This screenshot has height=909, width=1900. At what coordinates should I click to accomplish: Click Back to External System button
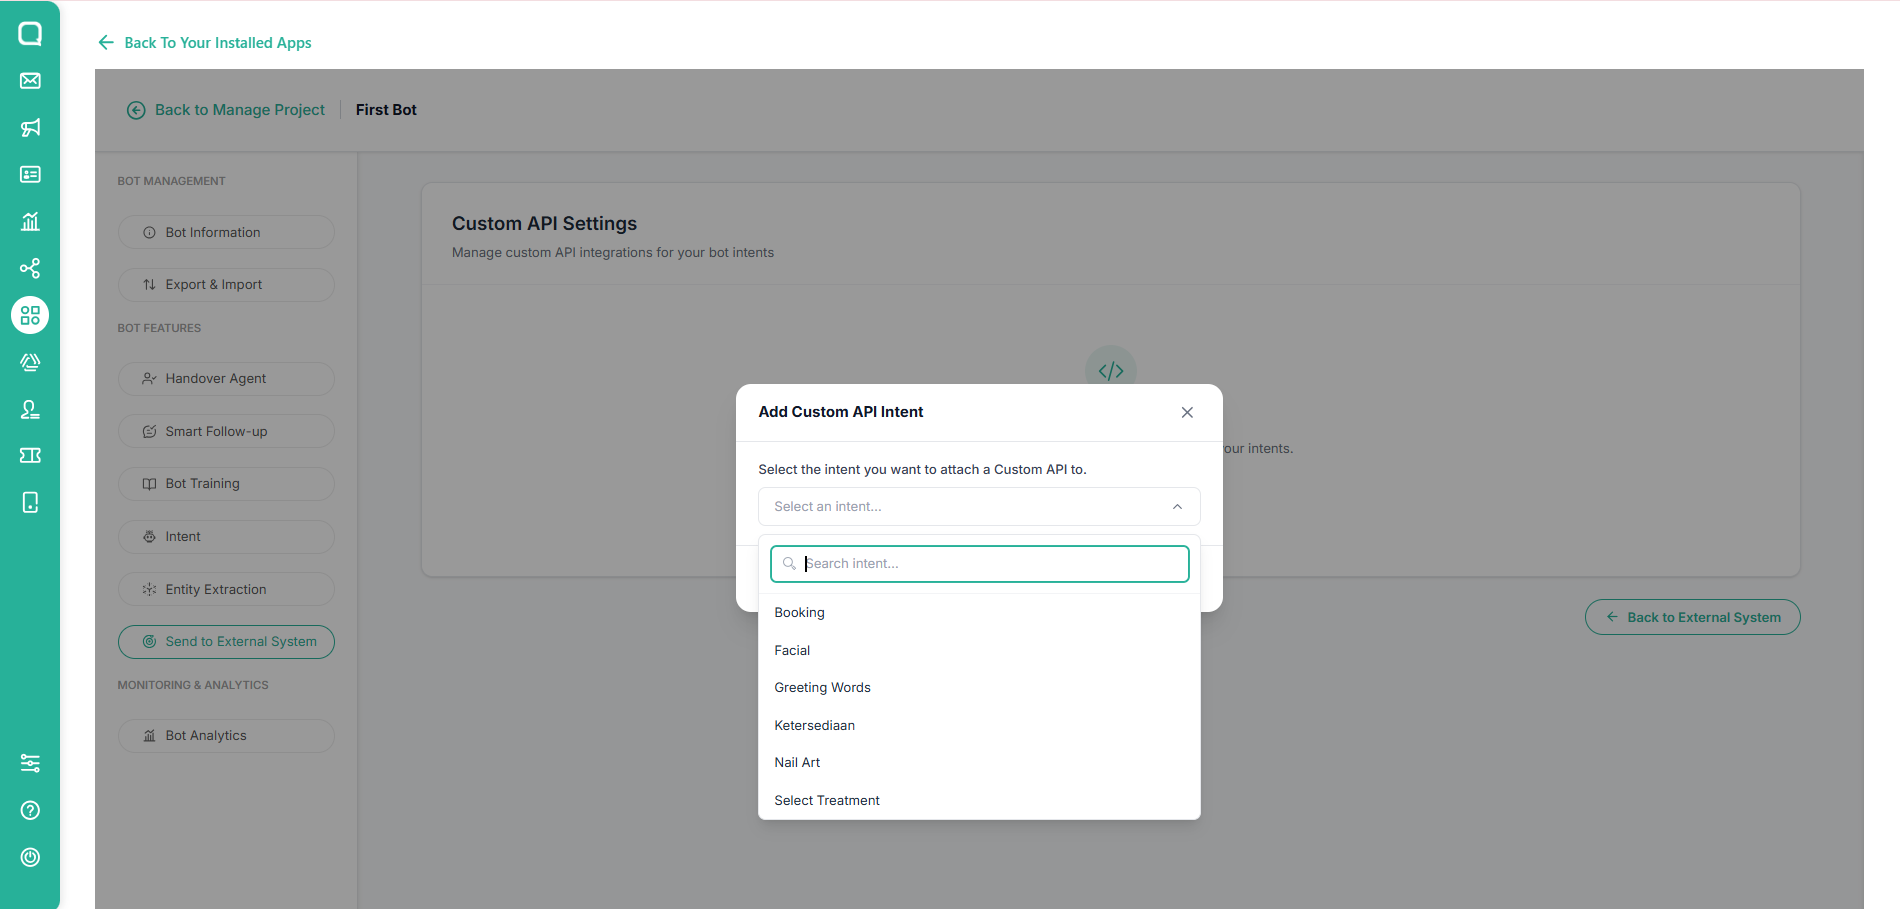click(x=1692, y=617)
